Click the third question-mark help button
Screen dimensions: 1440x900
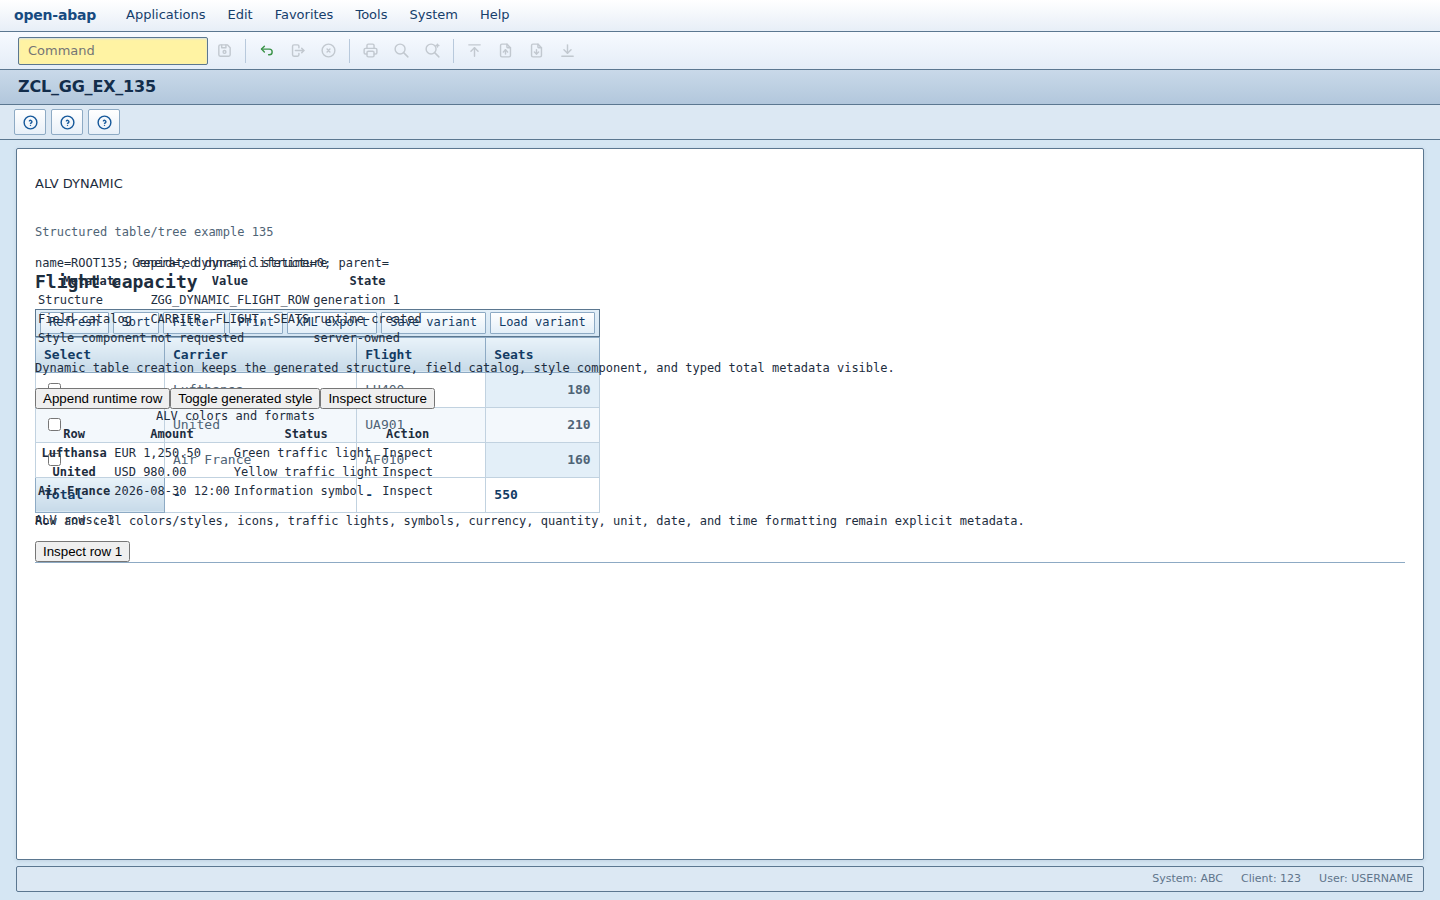(104, 122)
